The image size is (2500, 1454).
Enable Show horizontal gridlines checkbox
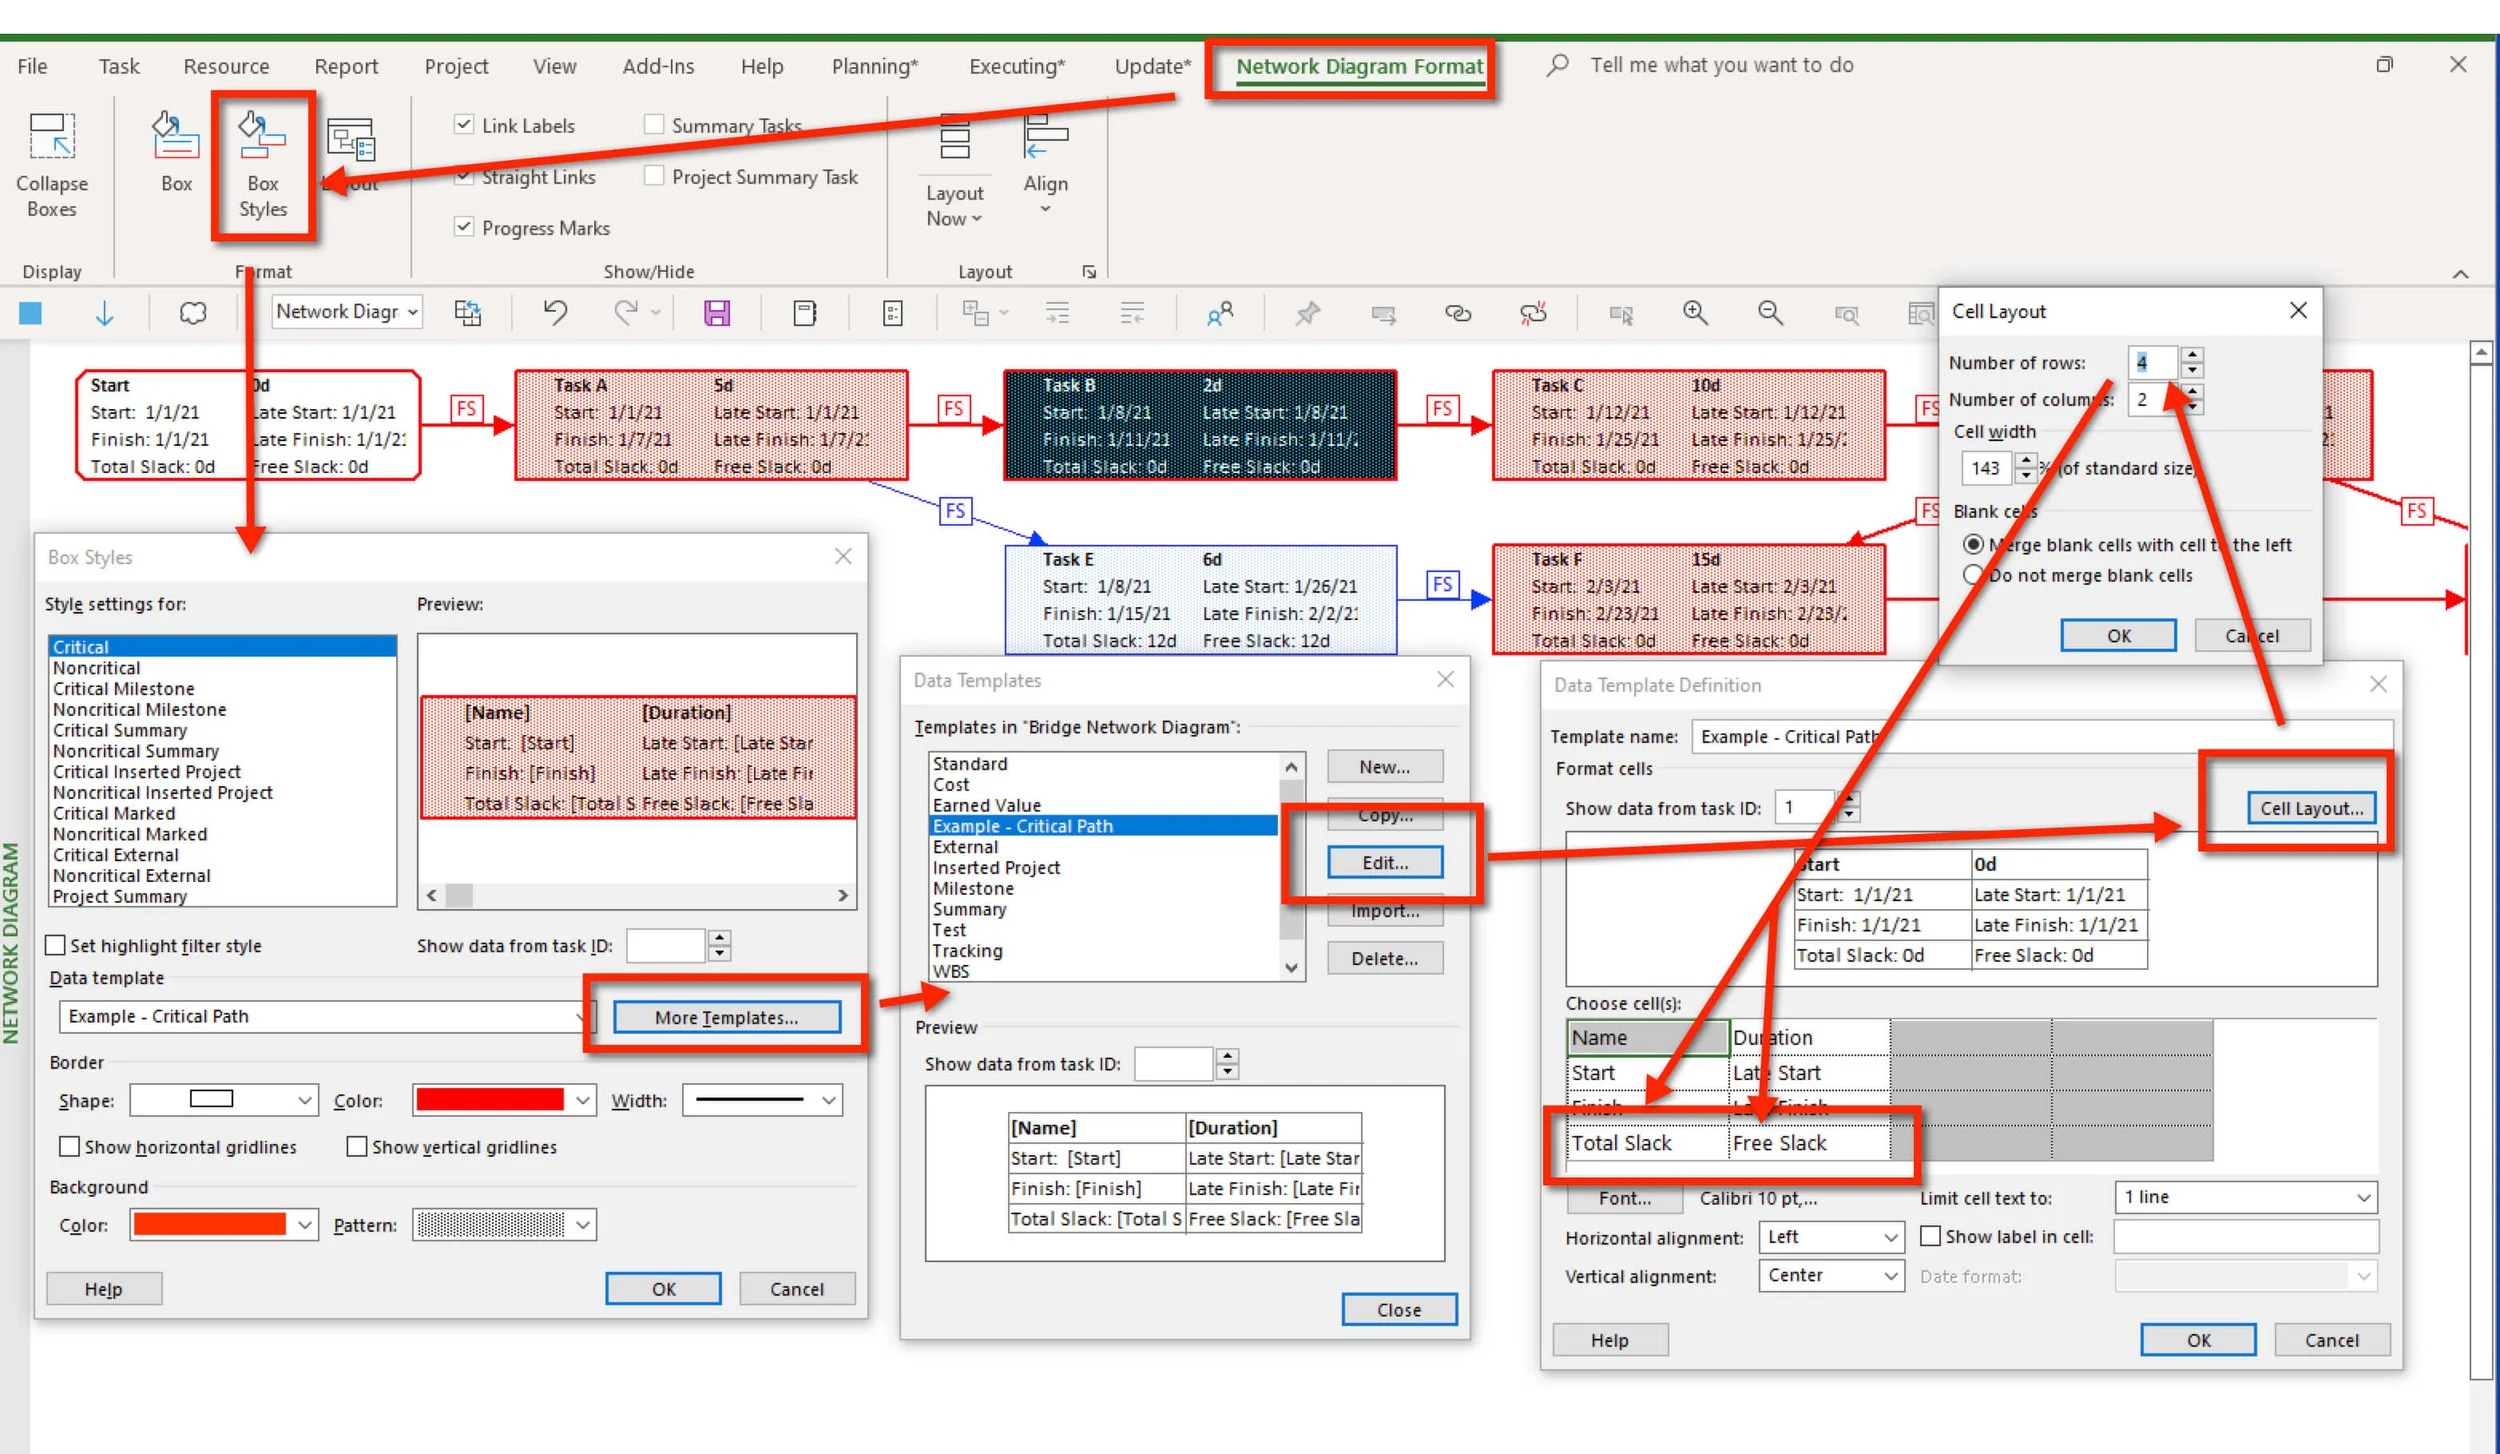point(70,1146)
